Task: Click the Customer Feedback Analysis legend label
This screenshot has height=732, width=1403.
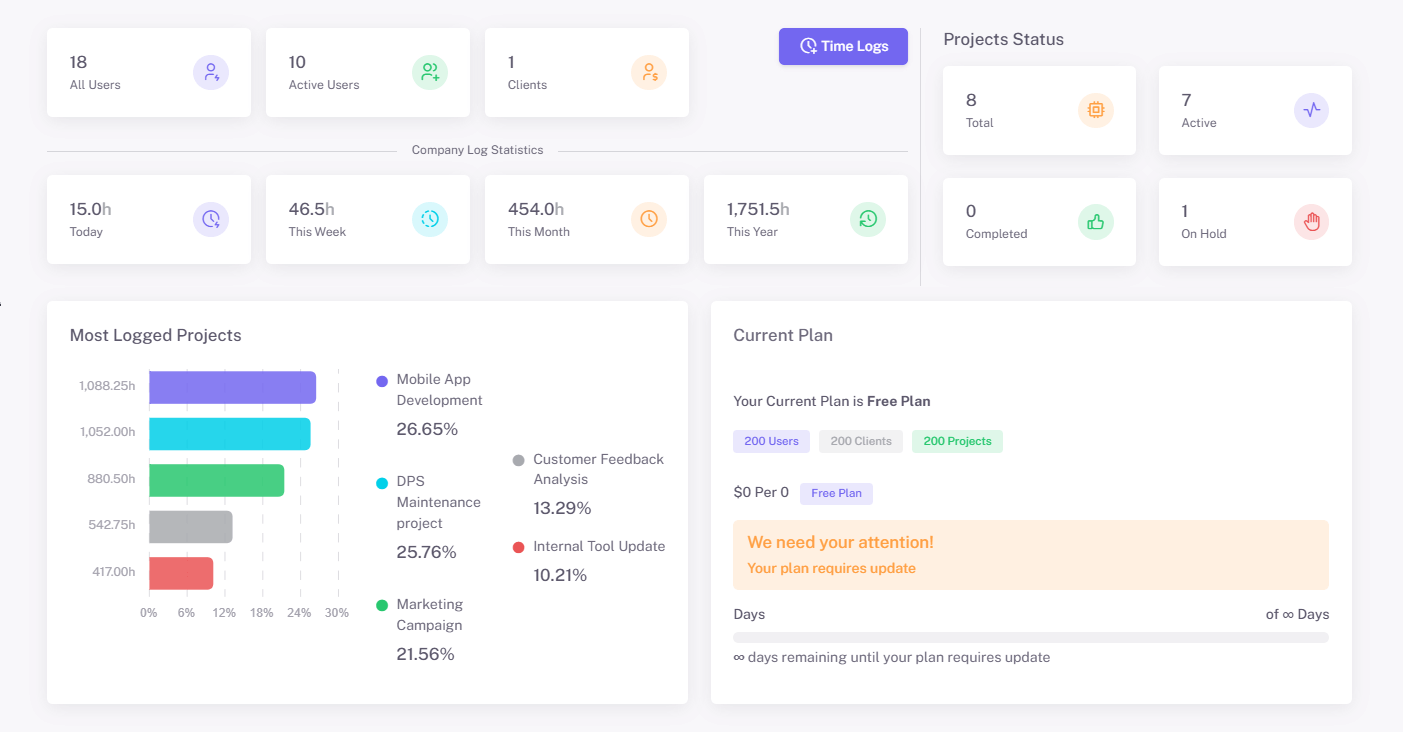Action: click(598, 469)
